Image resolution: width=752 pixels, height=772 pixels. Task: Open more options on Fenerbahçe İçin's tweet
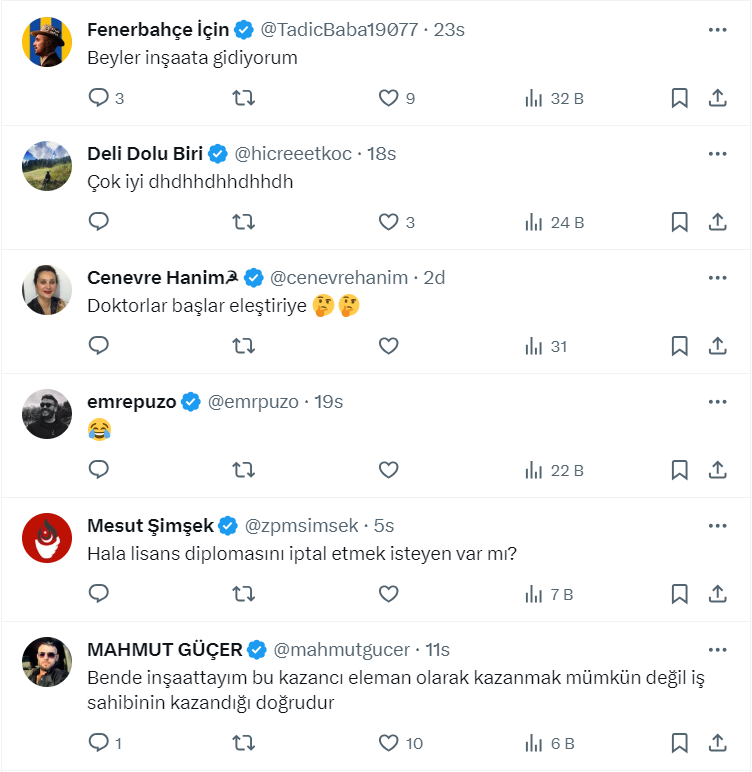[x=717, y=29]
